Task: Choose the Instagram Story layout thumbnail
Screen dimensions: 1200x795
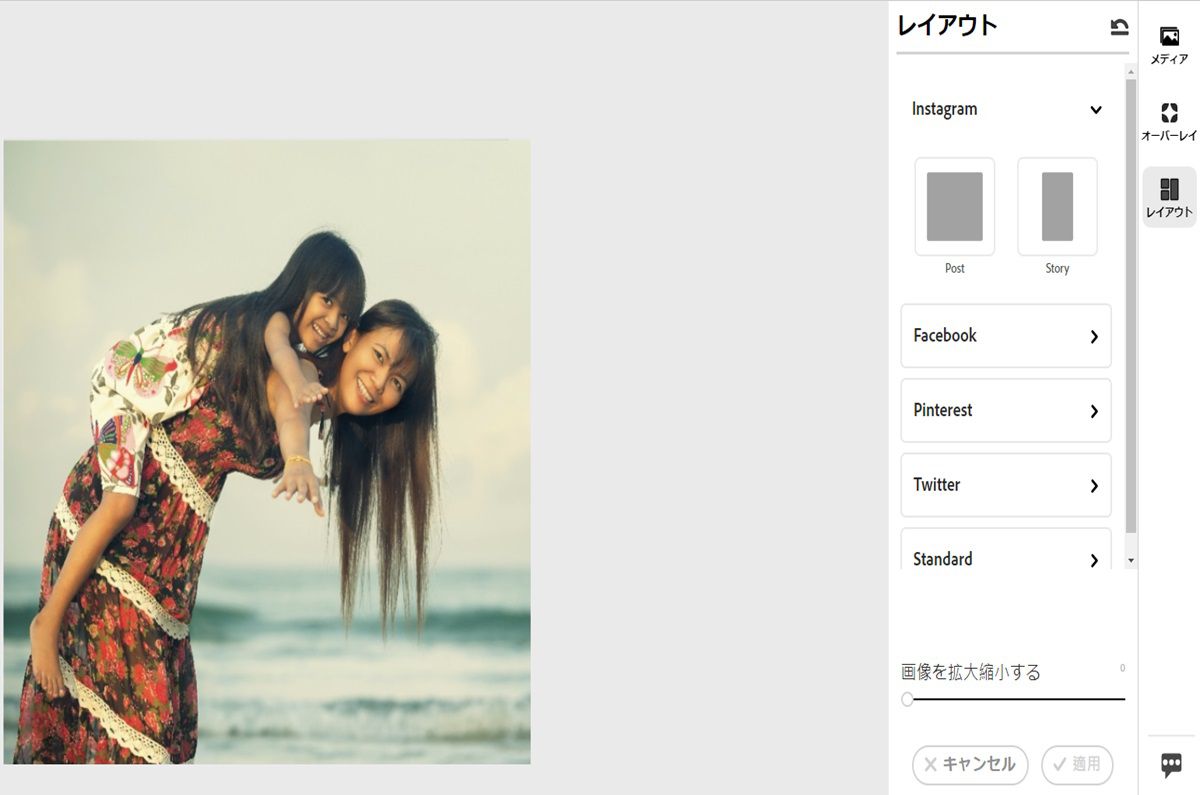Action: click(x=1057, y=207)
